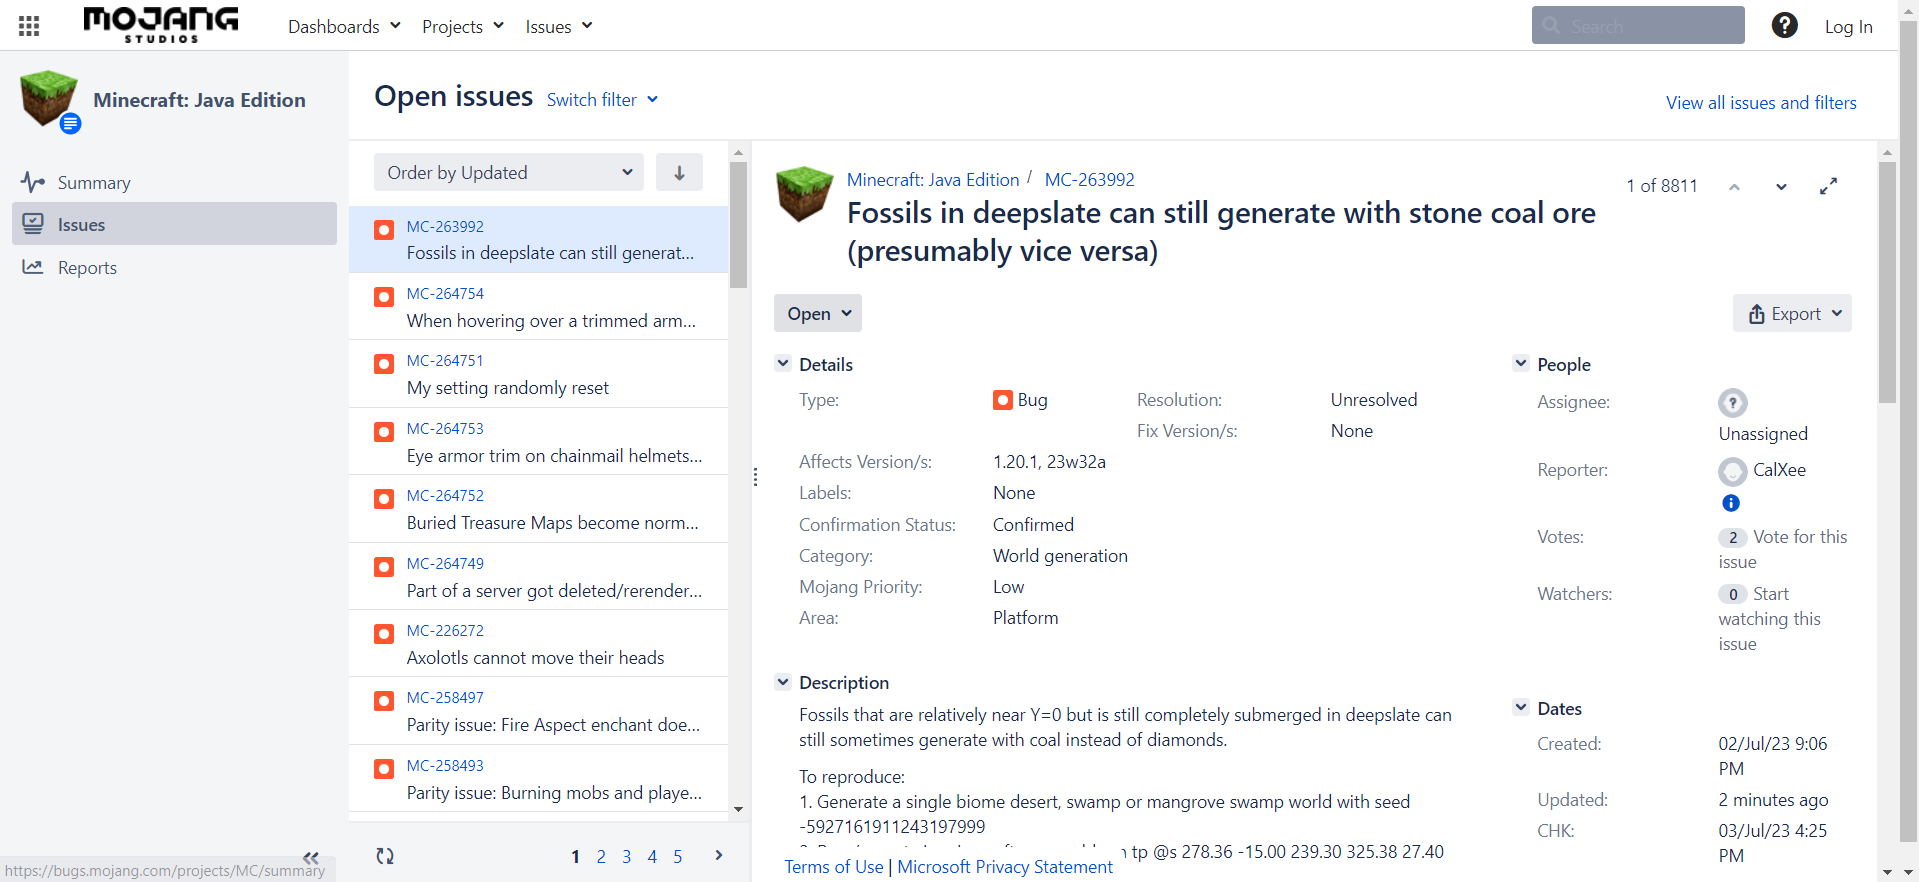The height and width of the screenshot is (882, 1919).
Task: Go to page 4 of issues
Action: coord(652,856)
